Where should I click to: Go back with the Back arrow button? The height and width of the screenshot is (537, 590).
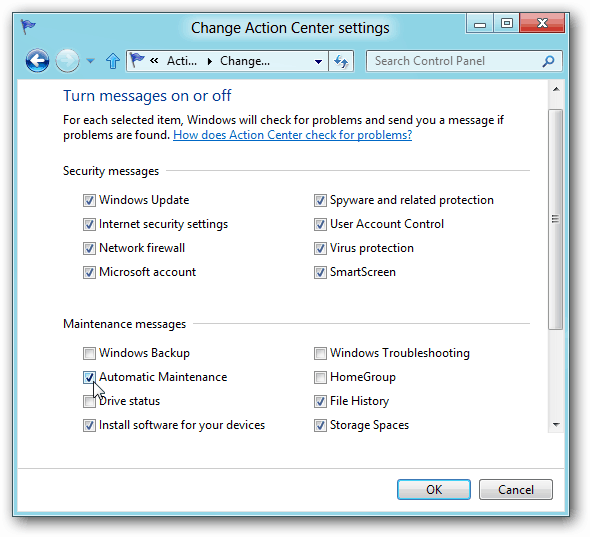(x=37, y=61)
